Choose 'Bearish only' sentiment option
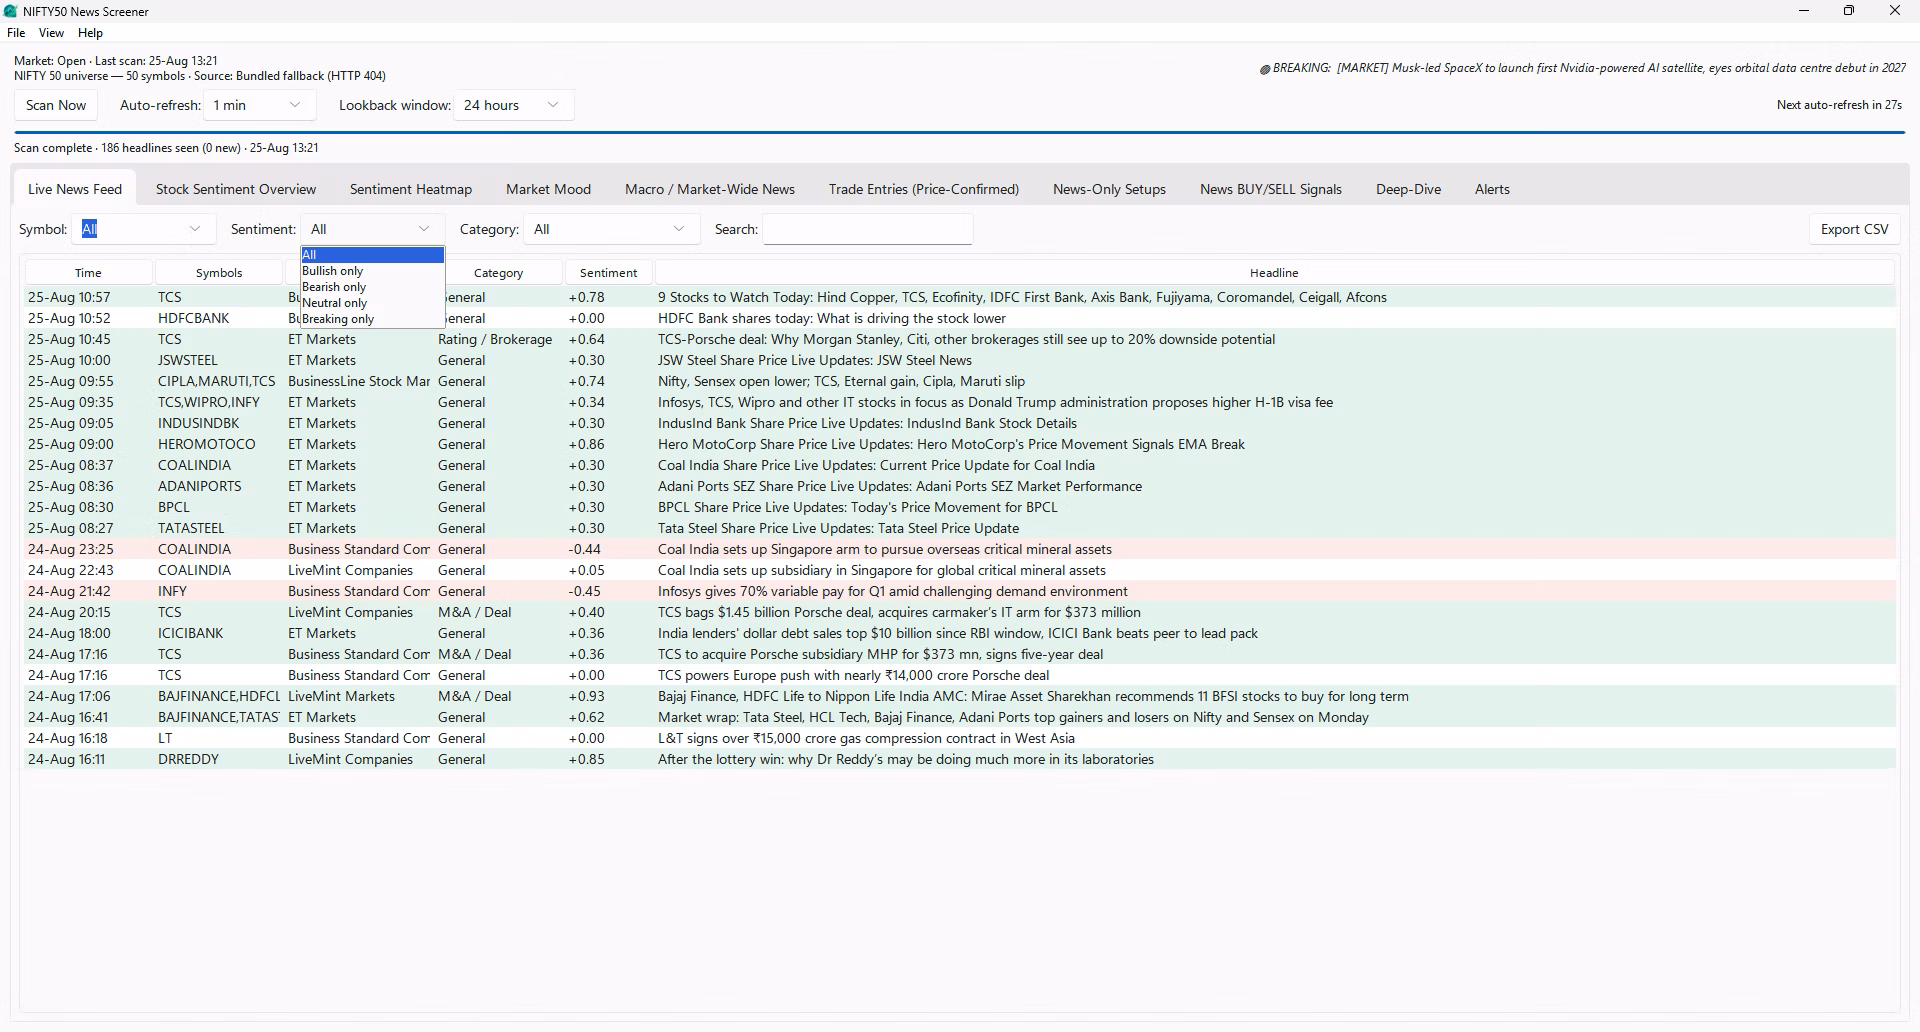This screenshot has height=1032, width=1920. click(372, 287)
